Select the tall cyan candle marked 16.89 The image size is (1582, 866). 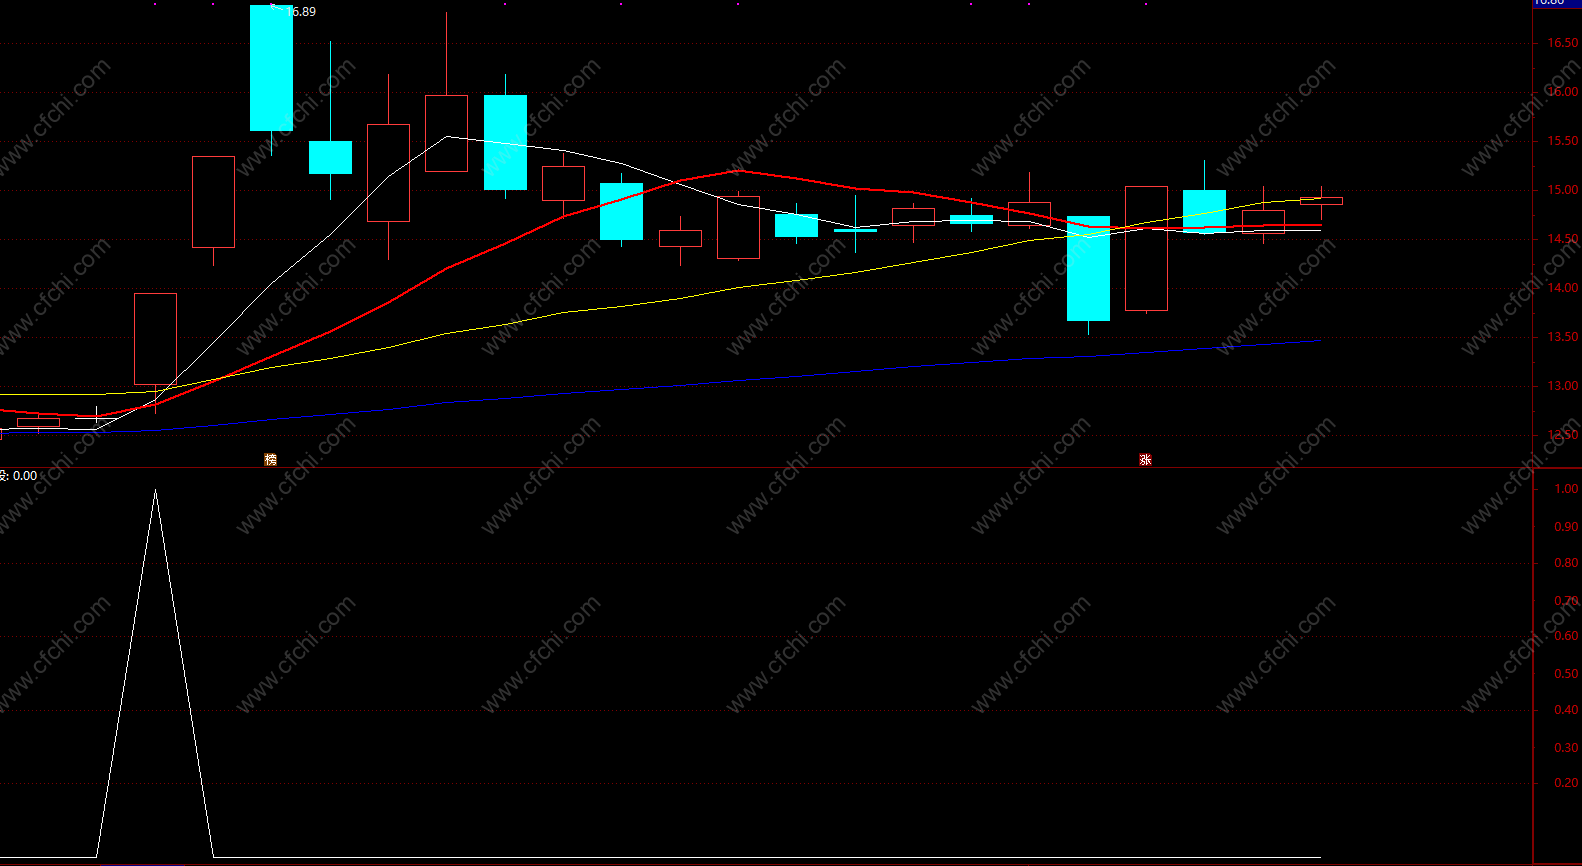pos(271,68)
